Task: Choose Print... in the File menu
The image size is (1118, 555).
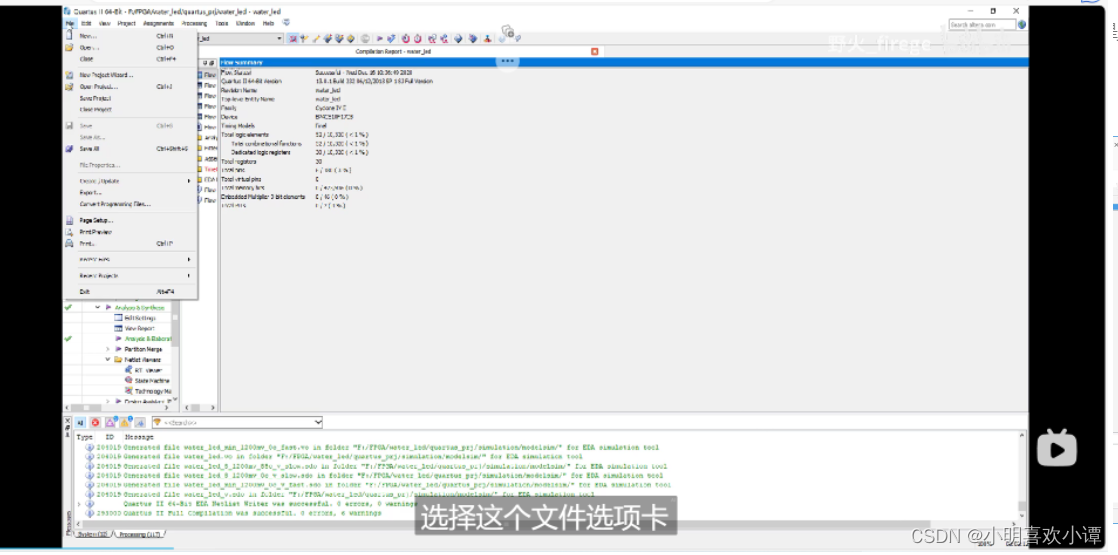Action: (130, 243)
